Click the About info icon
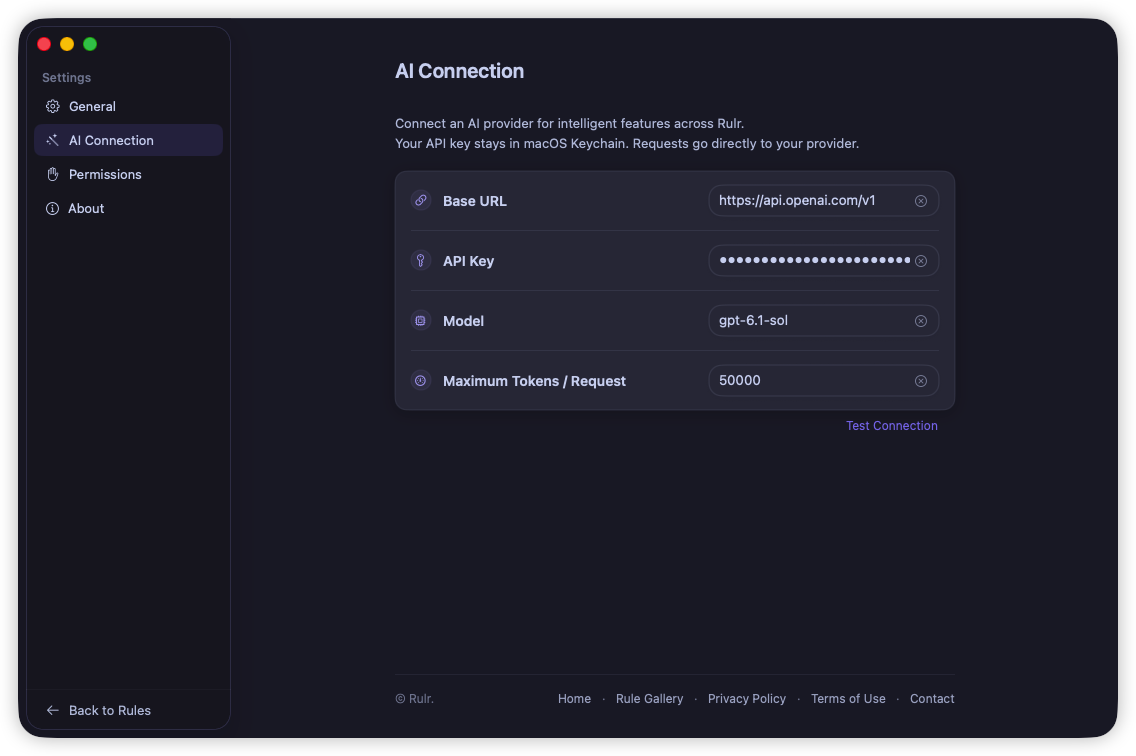This screenshot has height=756, width=1136. coord(52,209)
